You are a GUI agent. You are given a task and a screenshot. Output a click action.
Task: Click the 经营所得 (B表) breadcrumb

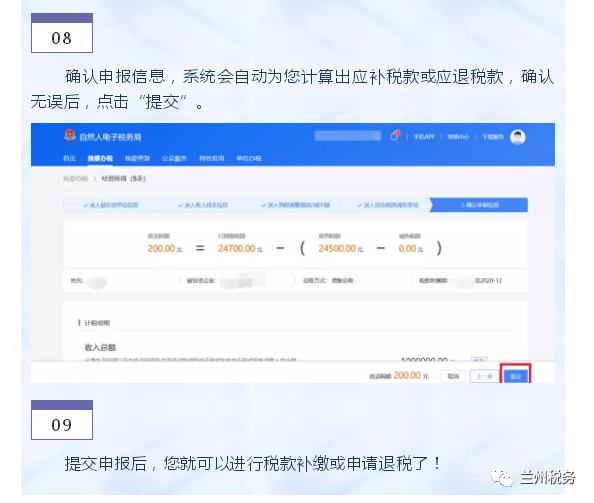click(x=123, y=178)
